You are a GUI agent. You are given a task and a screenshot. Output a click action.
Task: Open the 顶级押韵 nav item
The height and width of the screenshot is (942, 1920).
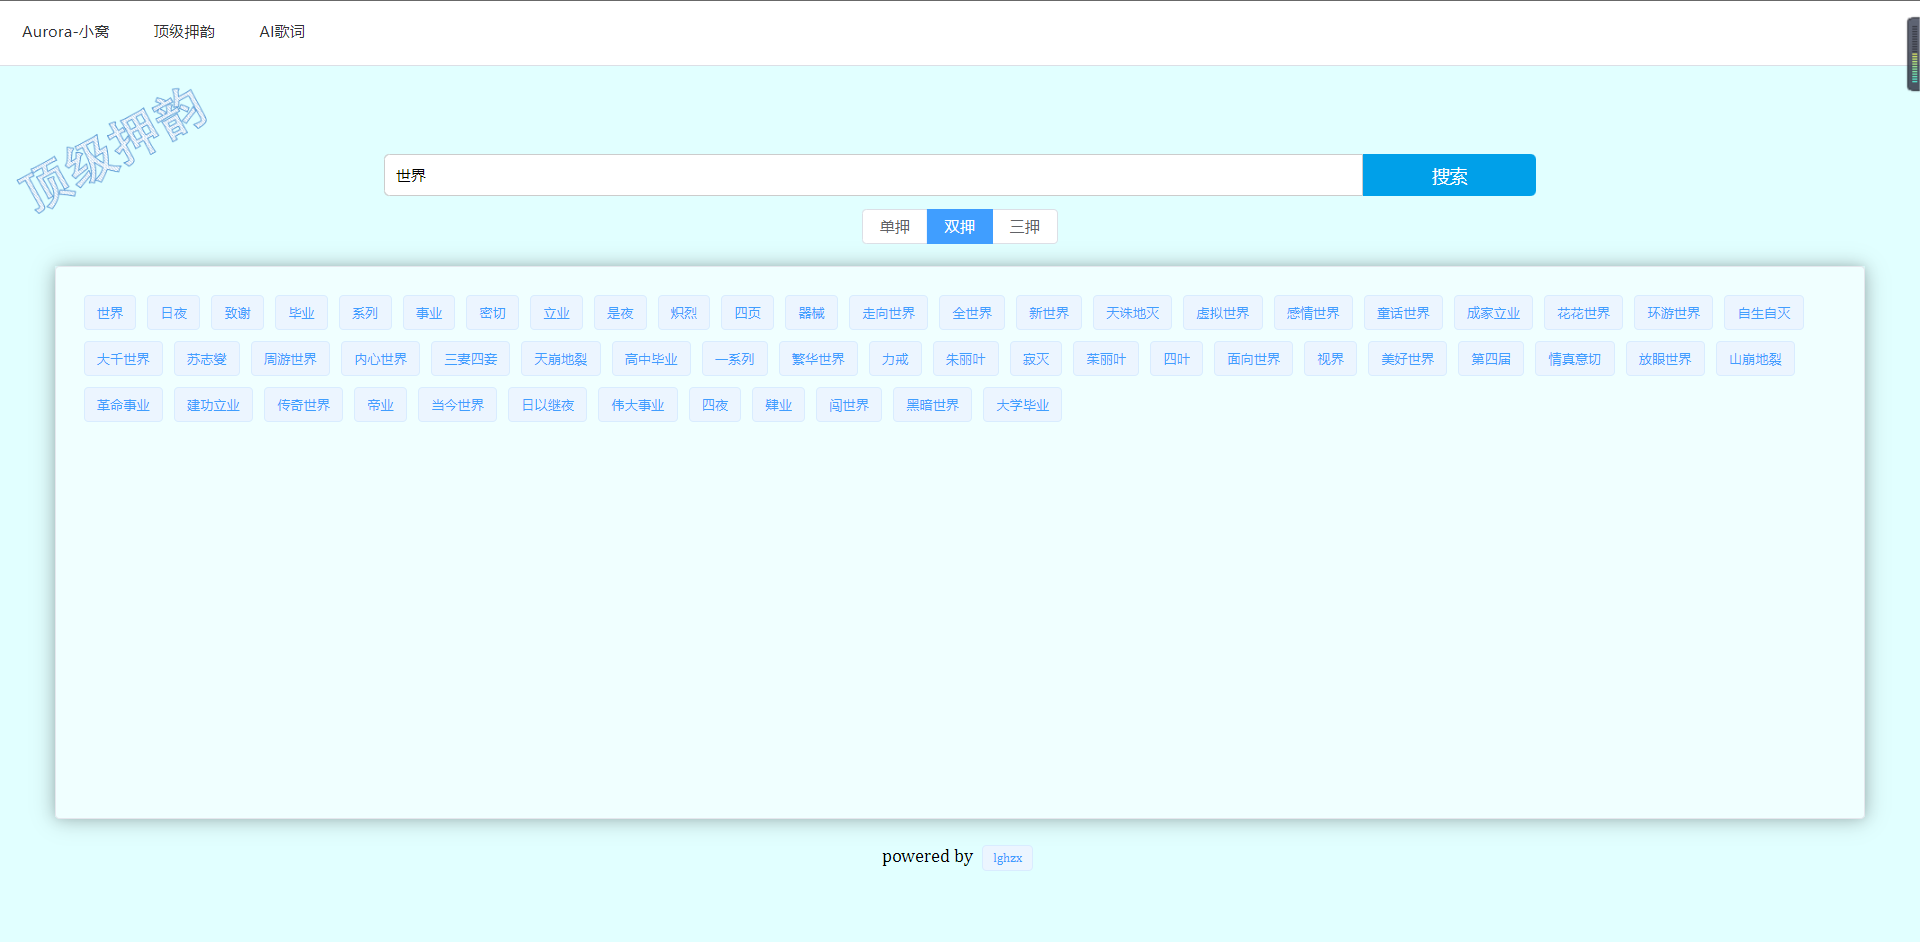184,32
